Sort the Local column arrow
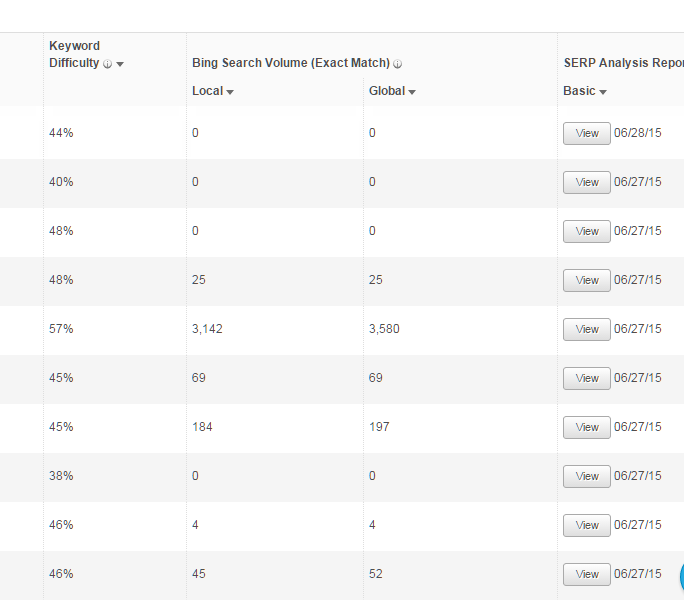Image resolution: width=684 pixels, height=600 pixels. coord(230,92)
